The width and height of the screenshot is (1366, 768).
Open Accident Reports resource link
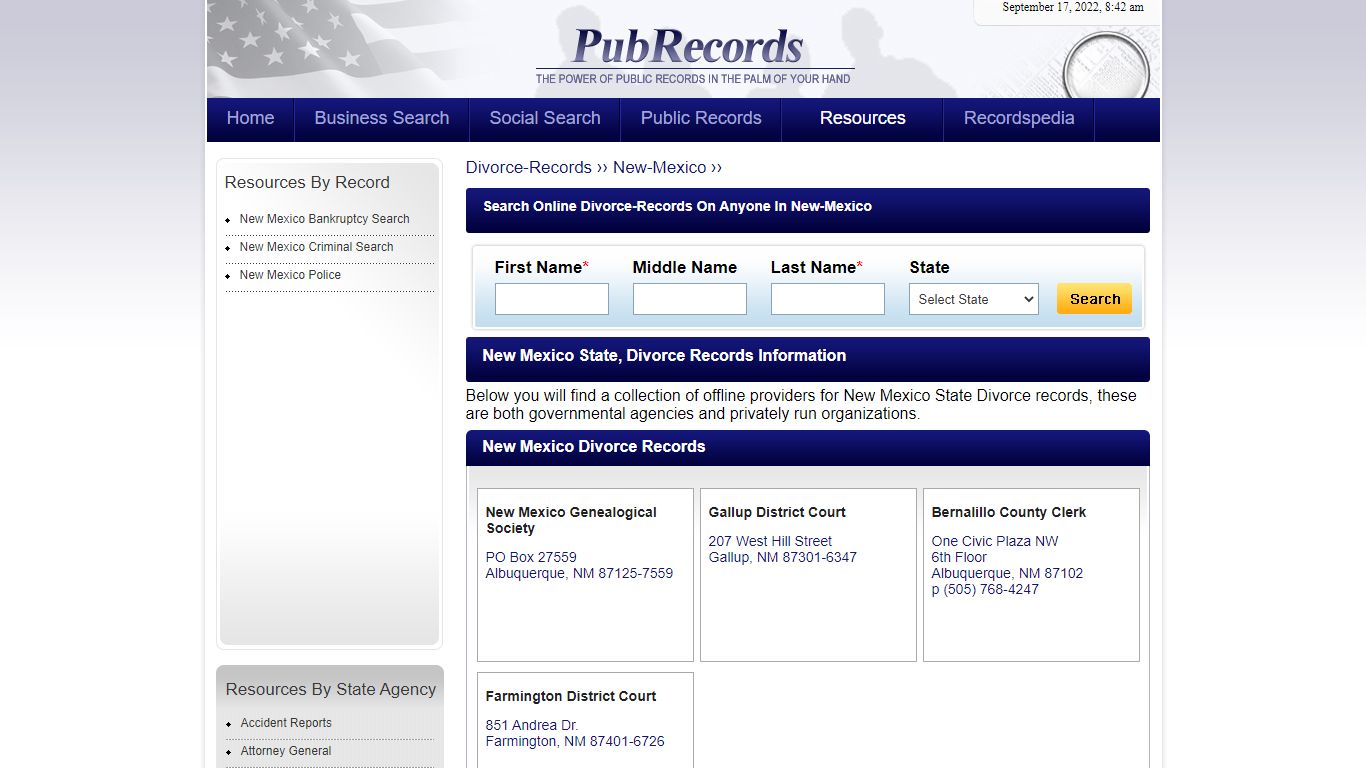point(286,723)
